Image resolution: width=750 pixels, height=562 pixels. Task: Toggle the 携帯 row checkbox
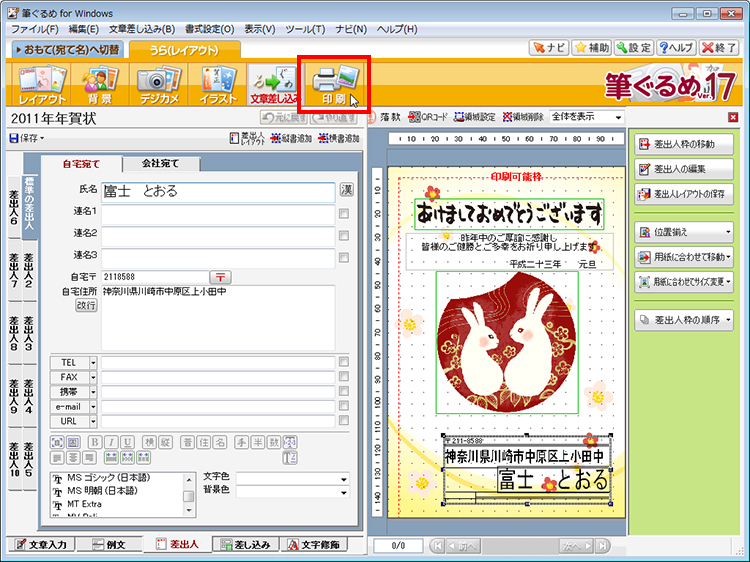pos(344,391)
